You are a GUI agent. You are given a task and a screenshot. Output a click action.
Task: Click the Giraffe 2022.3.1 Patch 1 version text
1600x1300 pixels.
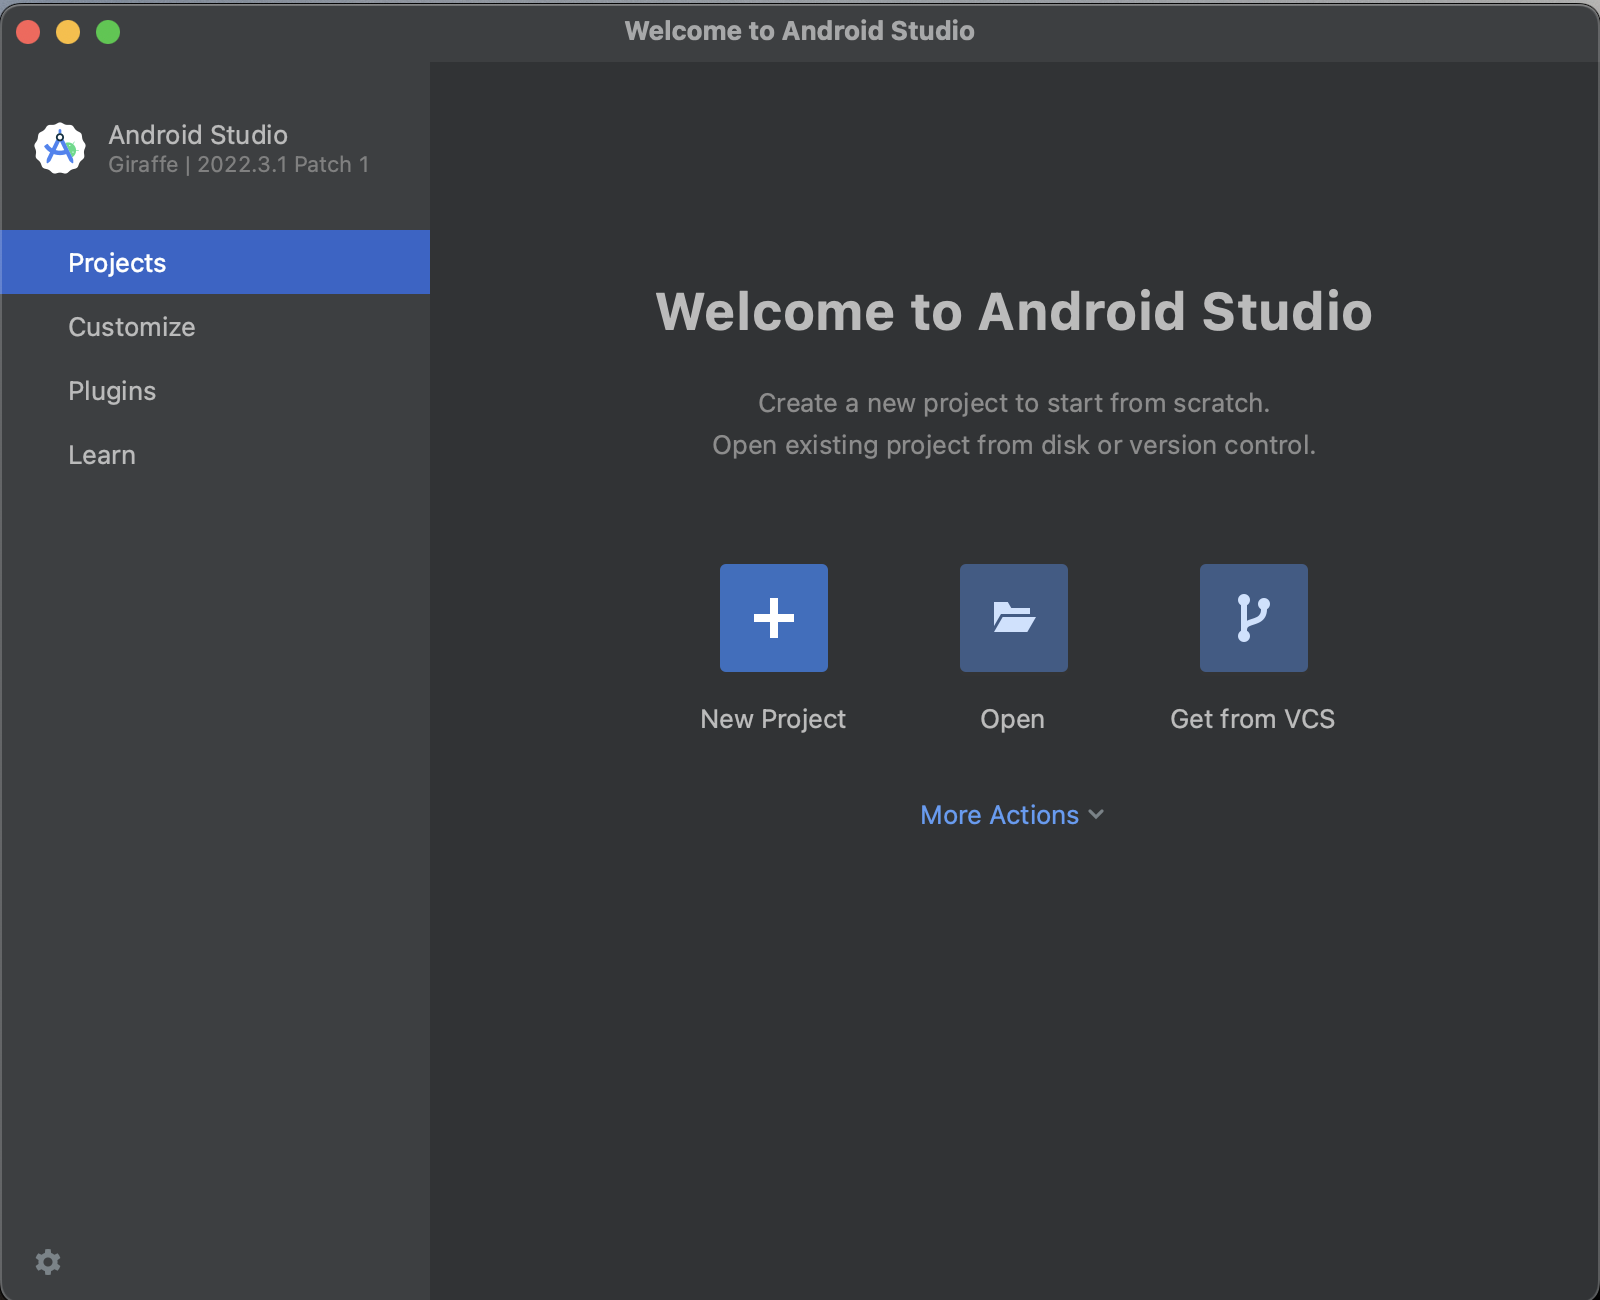[x=239, y=165]
